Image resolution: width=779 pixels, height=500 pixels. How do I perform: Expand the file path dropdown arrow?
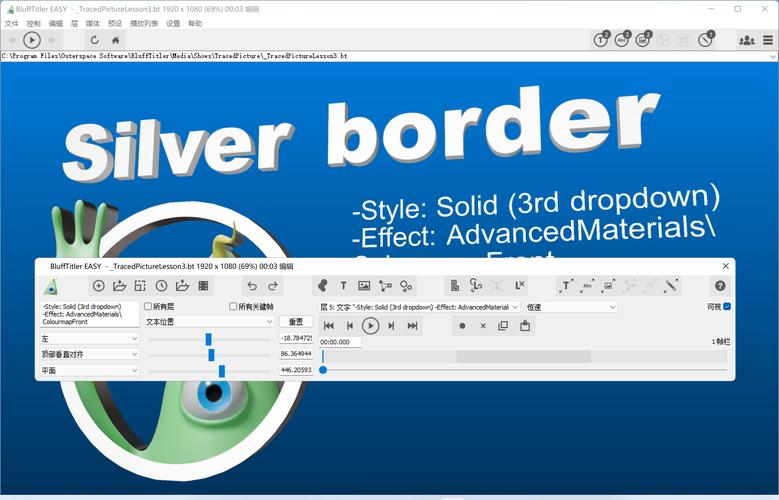click(773, 56)
